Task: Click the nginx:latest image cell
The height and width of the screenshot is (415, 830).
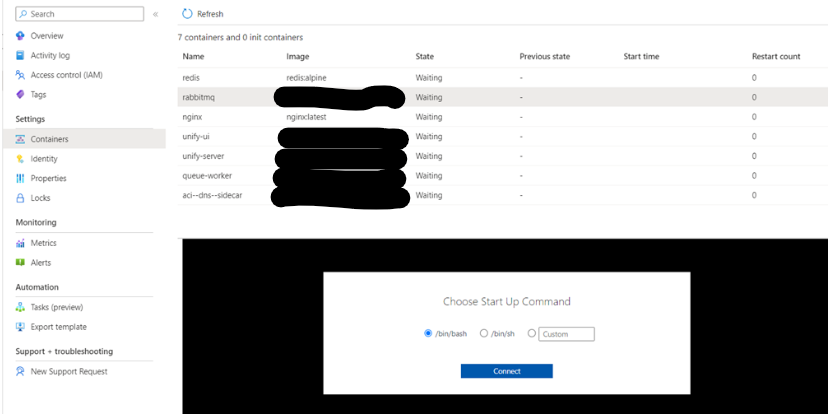Action: click(306, 117)
